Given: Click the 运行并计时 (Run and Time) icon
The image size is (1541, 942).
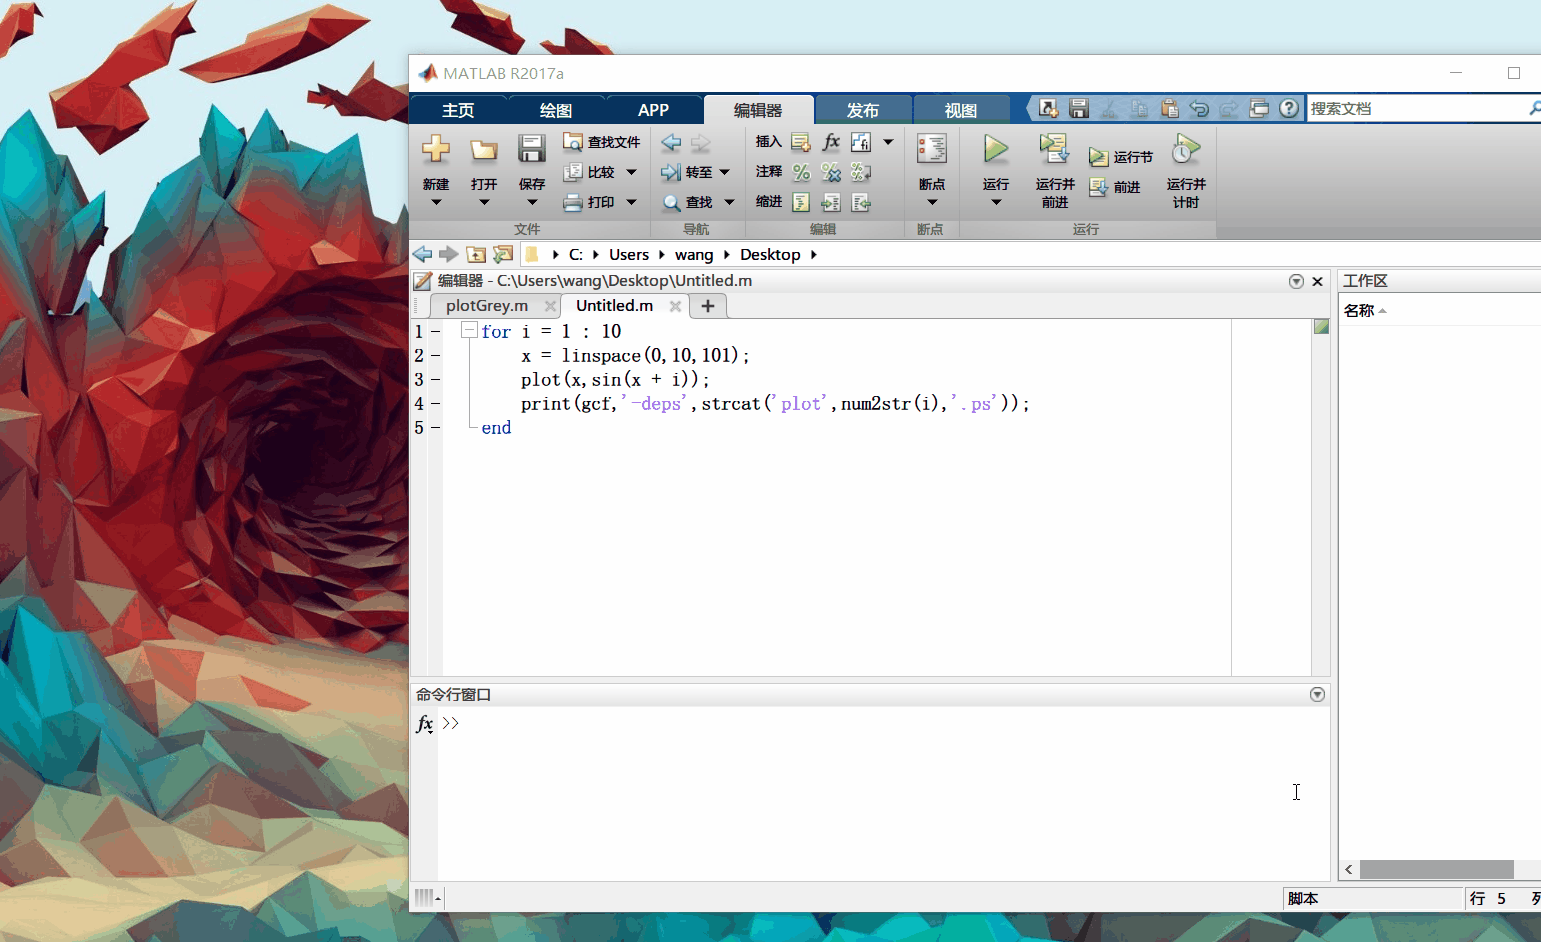Looking at the screenshot, I should click(1185, 148).
